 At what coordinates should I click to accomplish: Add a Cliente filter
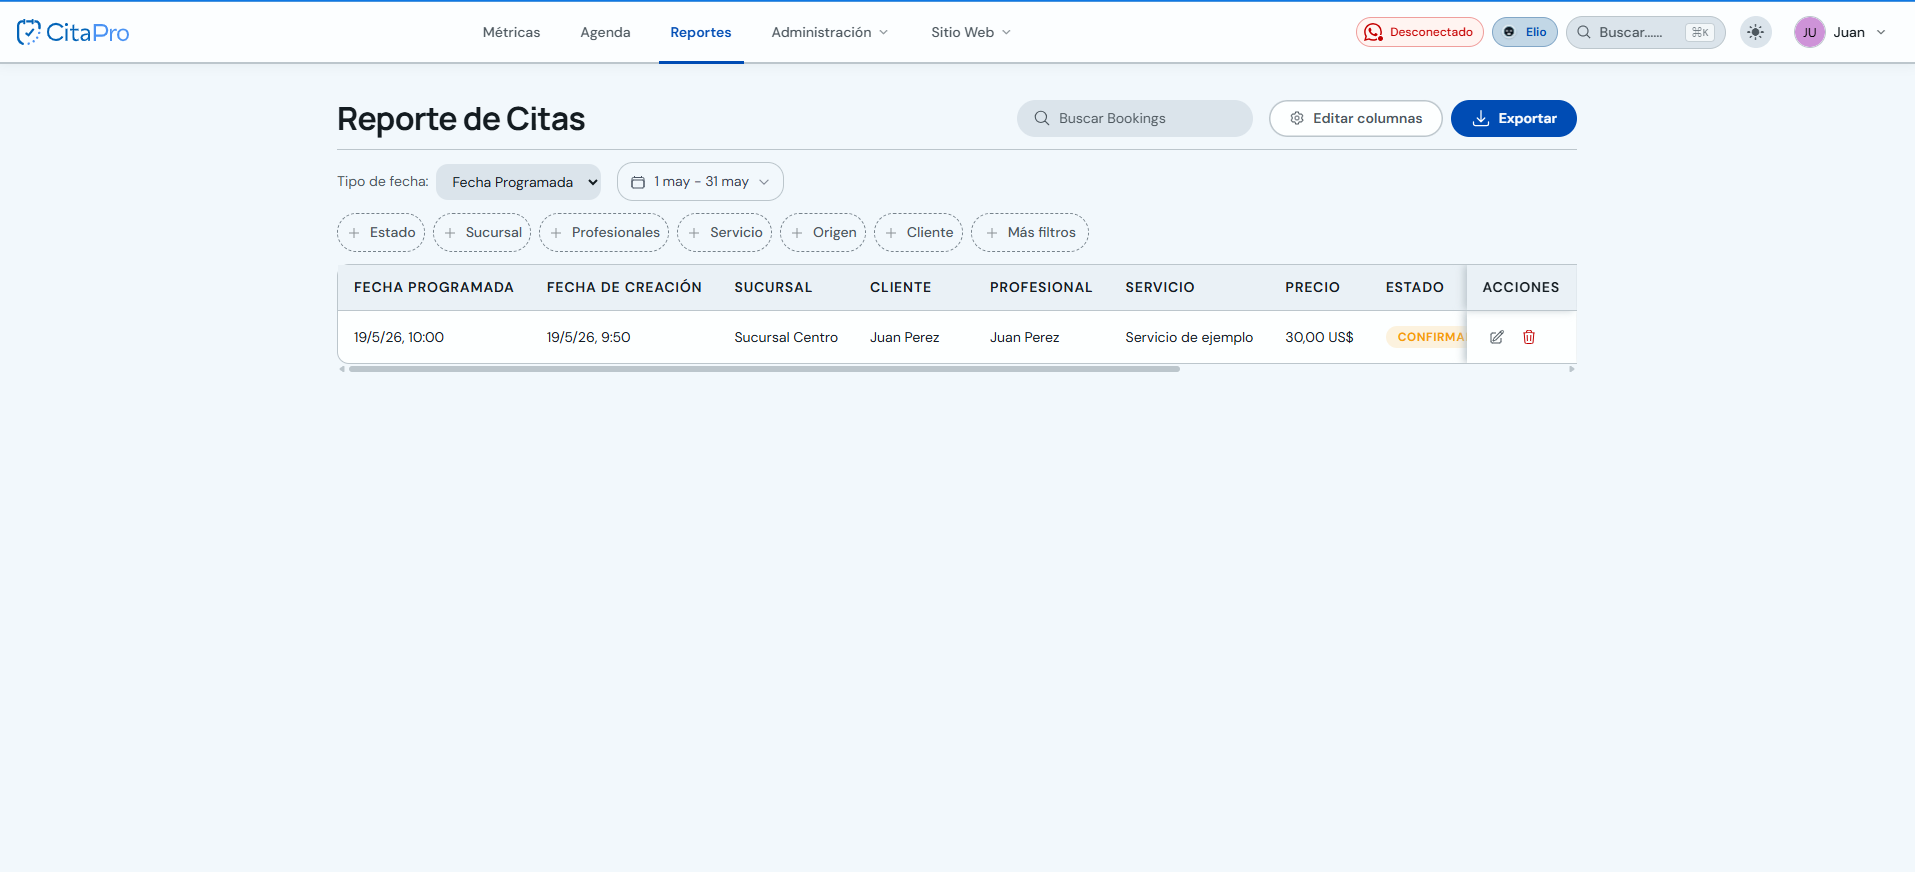tap(918, 232)
